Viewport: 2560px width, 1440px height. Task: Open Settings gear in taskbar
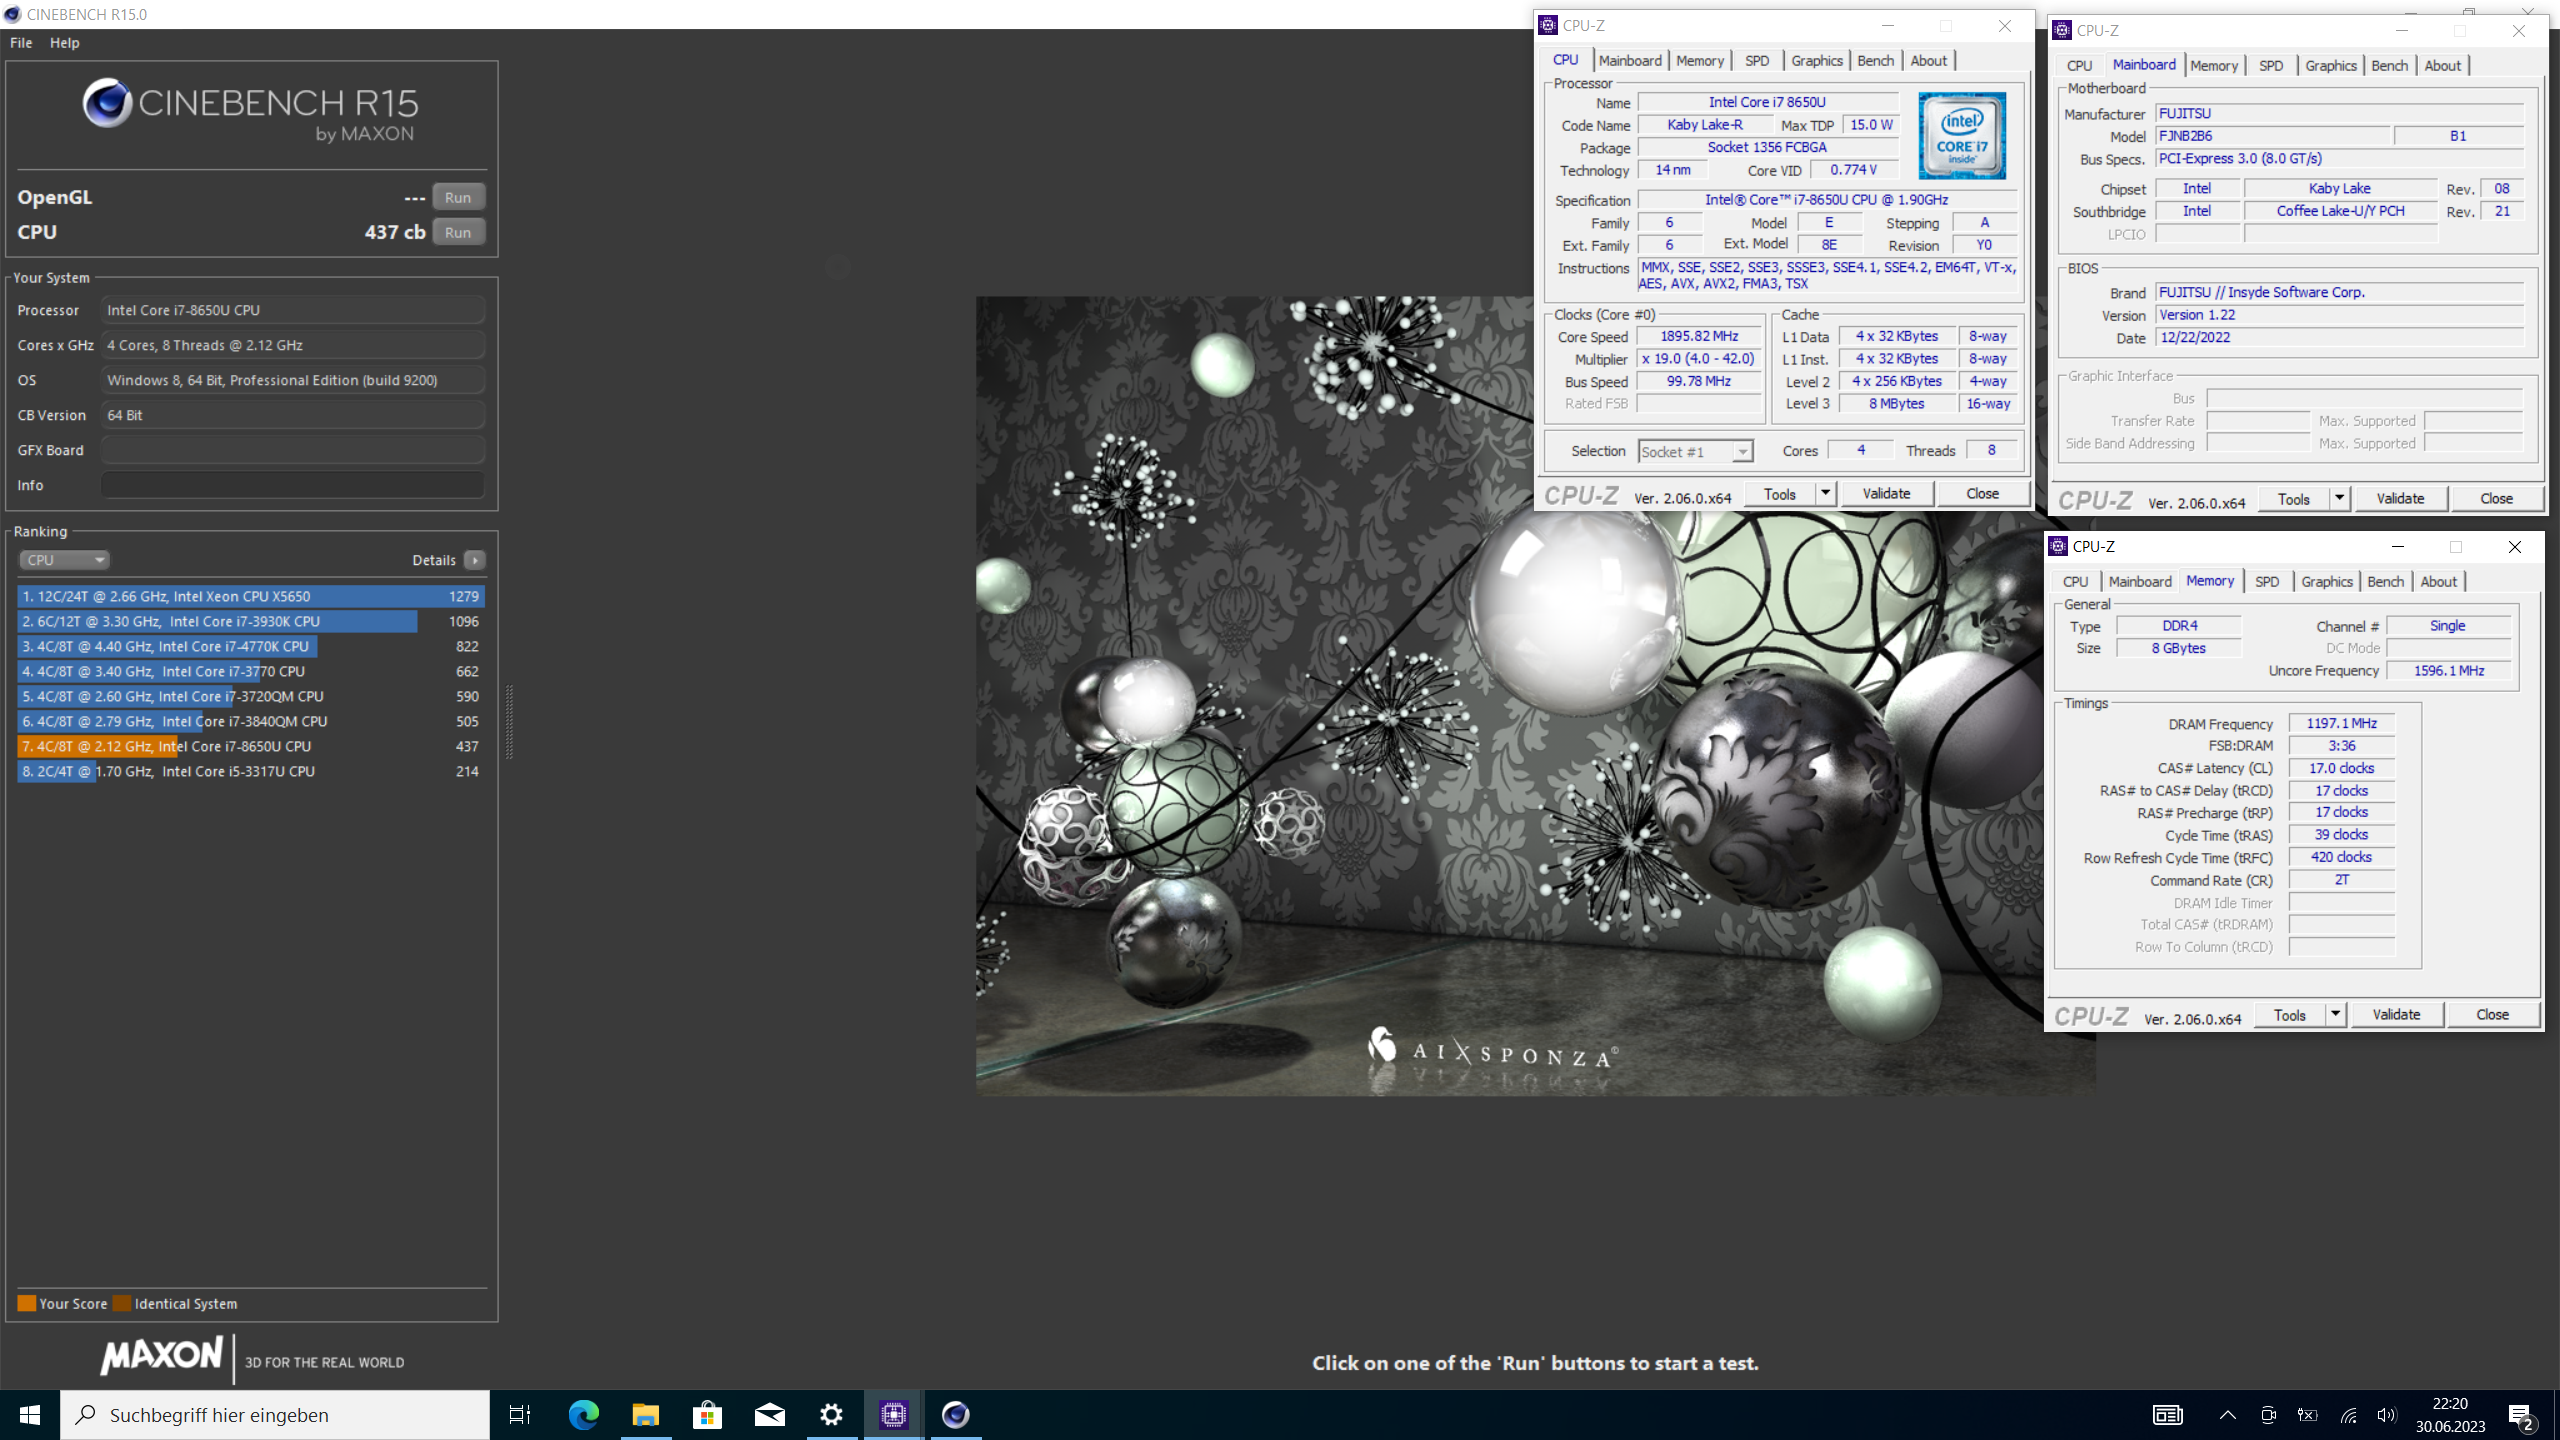click(x=831, y=1415)
